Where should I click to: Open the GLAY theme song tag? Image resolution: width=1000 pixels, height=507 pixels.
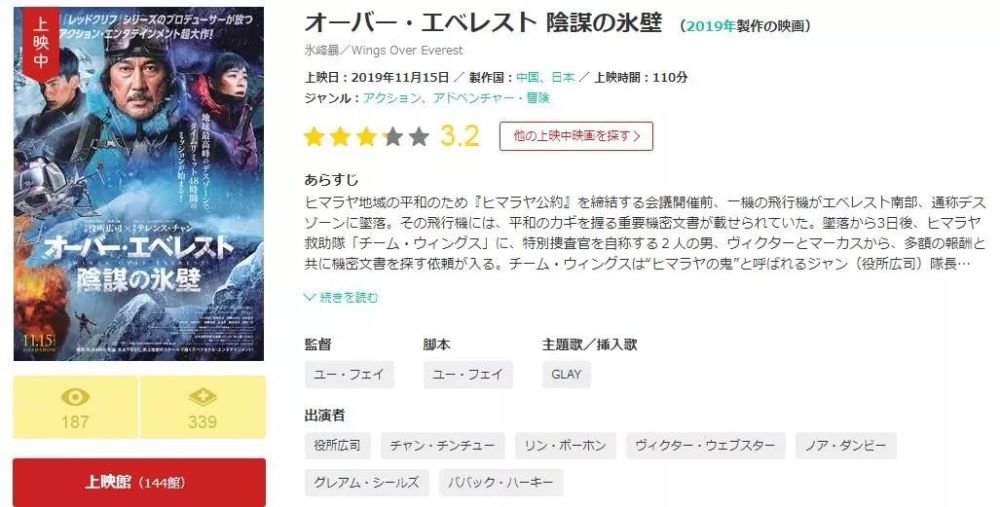click(566, 374)
